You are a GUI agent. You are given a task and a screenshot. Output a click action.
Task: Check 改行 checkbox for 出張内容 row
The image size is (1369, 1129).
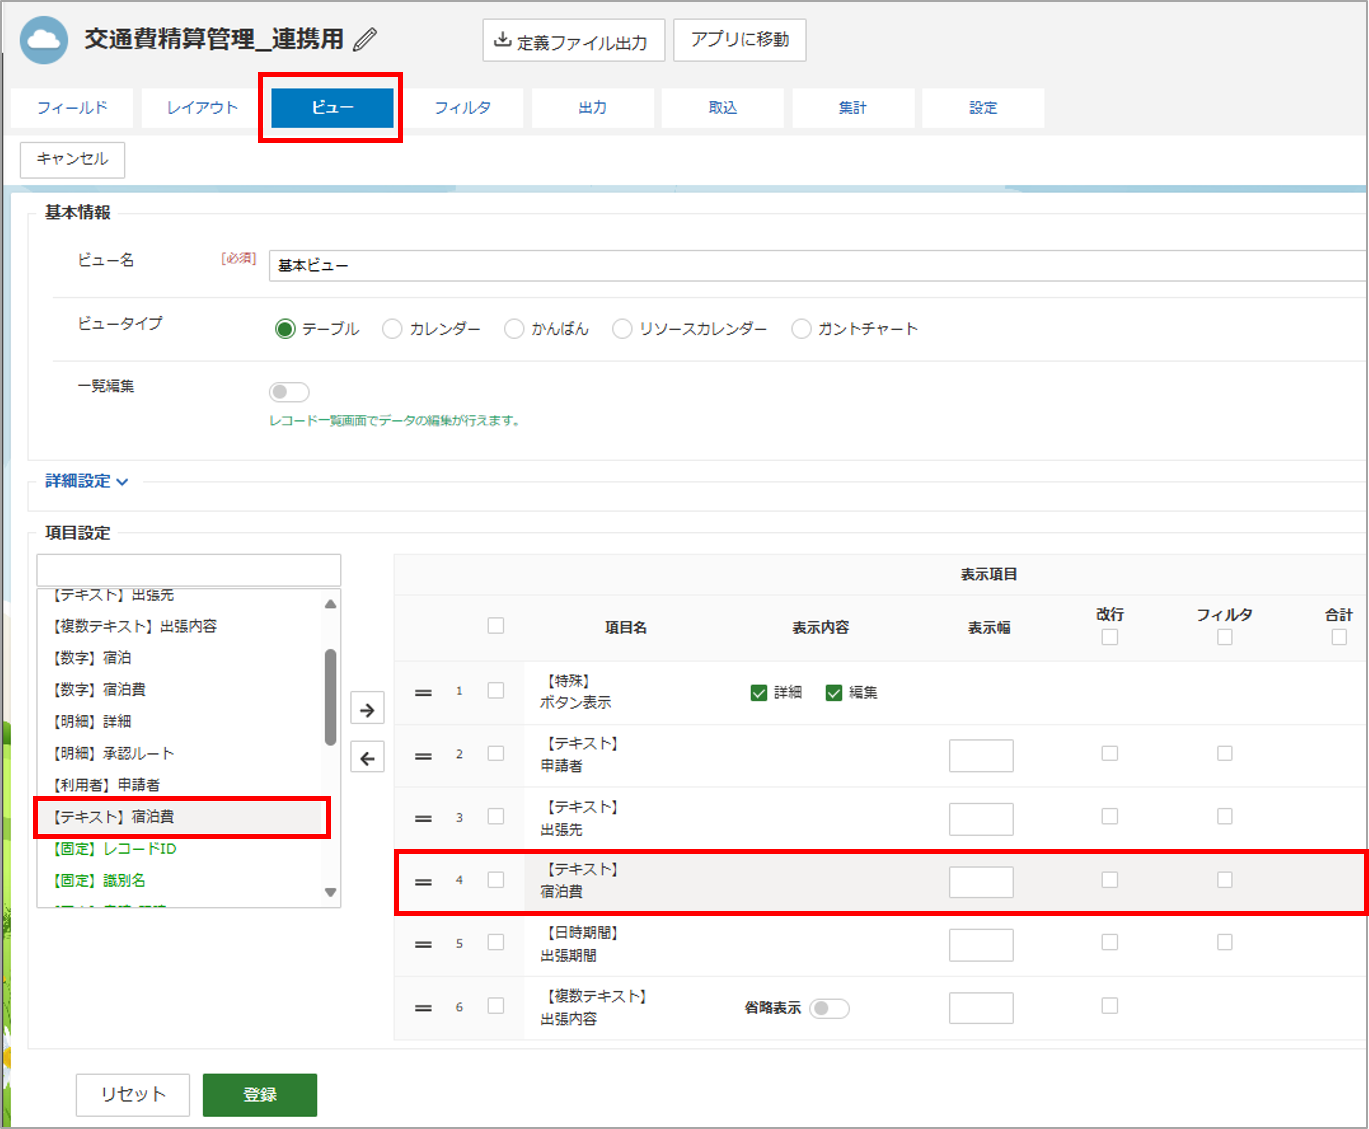(x=1110, y=1006)
